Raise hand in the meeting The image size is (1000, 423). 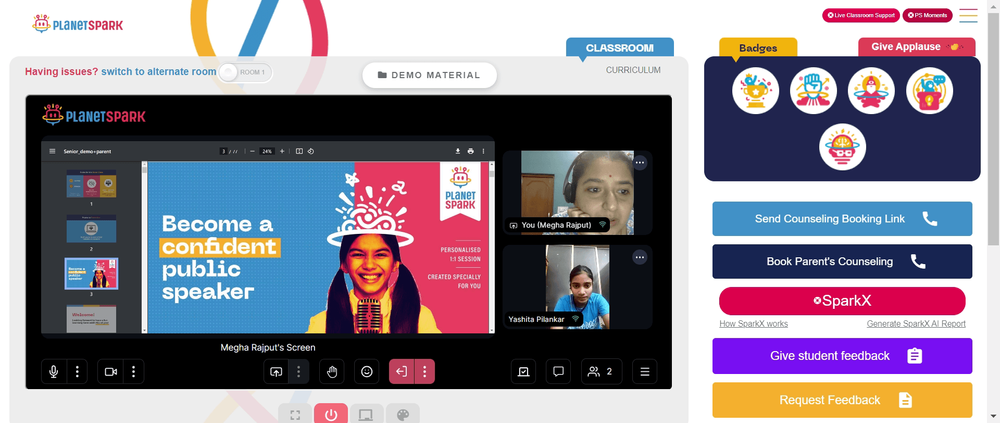[x=332, y=371]
